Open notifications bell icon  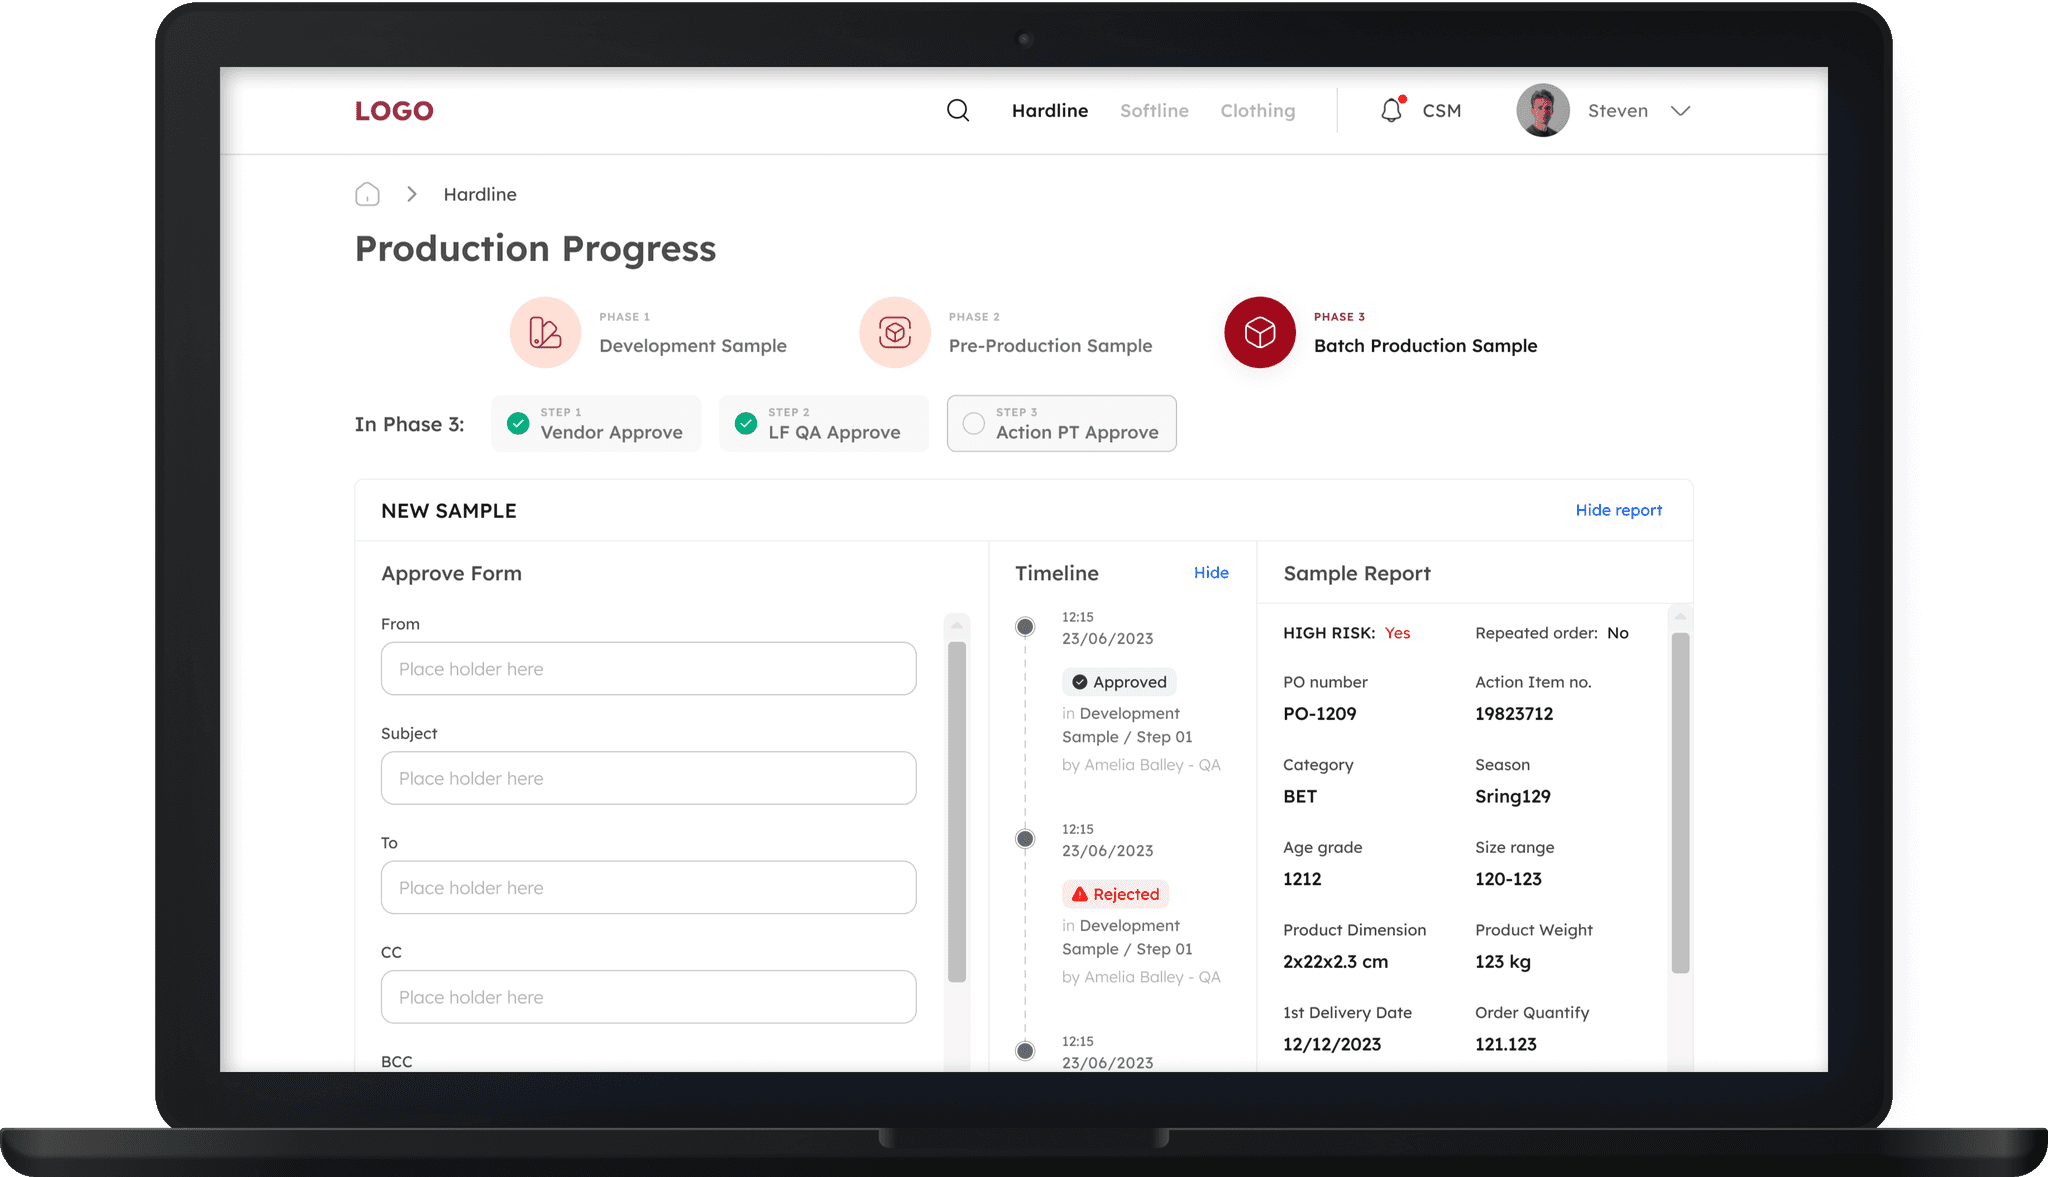[1391, 111]
